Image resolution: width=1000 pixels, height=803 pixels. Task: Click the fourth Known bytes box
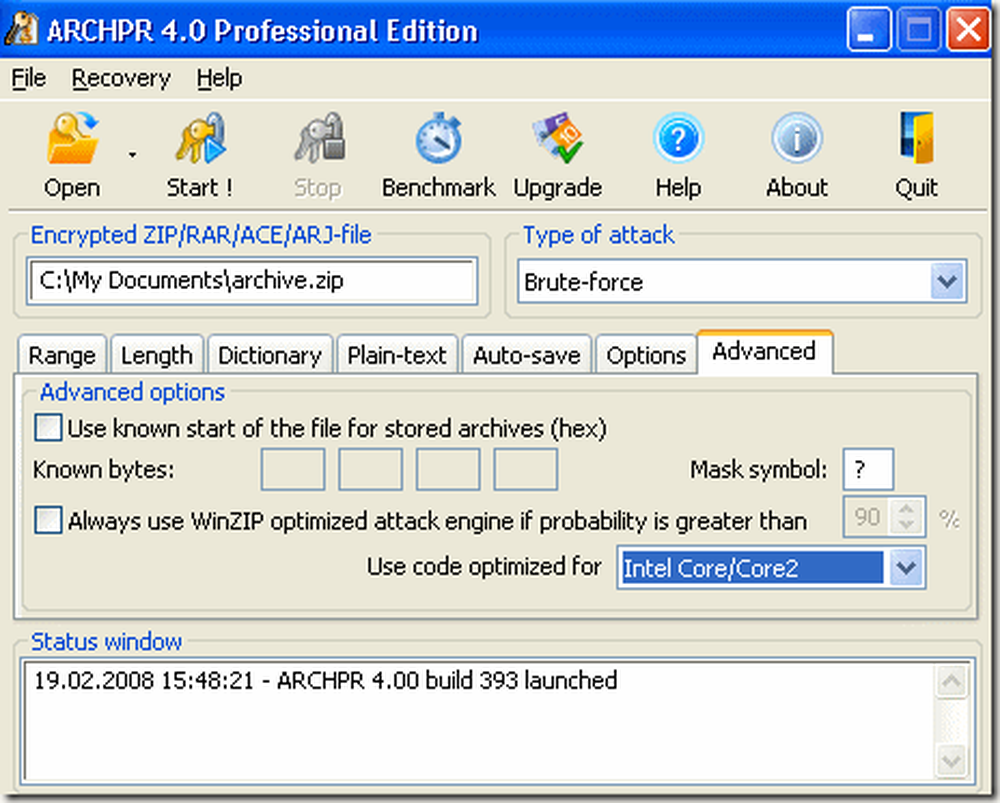(526, 469)
